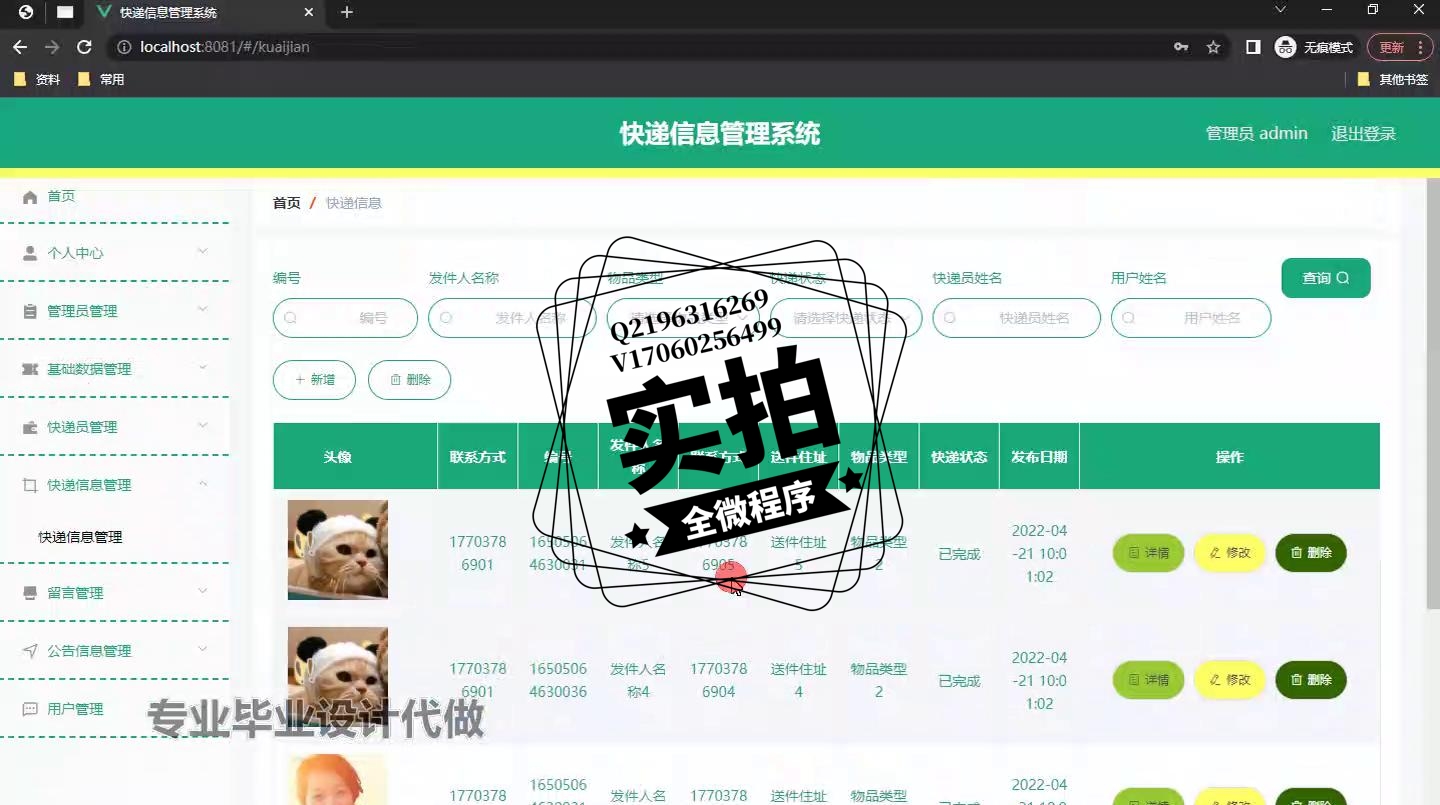The image size is (1440, 805).
Task: Click the cat avatar in 发件人名称4 row
Action: pyautogui.click(x=338, y=677)
